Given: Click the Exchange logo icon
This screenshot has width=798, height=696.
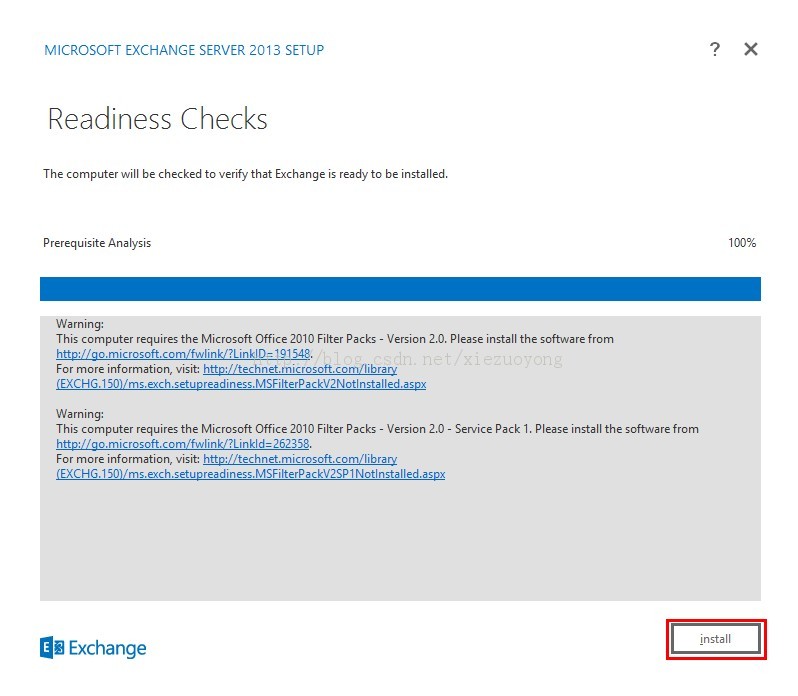Looking at the screenshot, I should (52, 648).
